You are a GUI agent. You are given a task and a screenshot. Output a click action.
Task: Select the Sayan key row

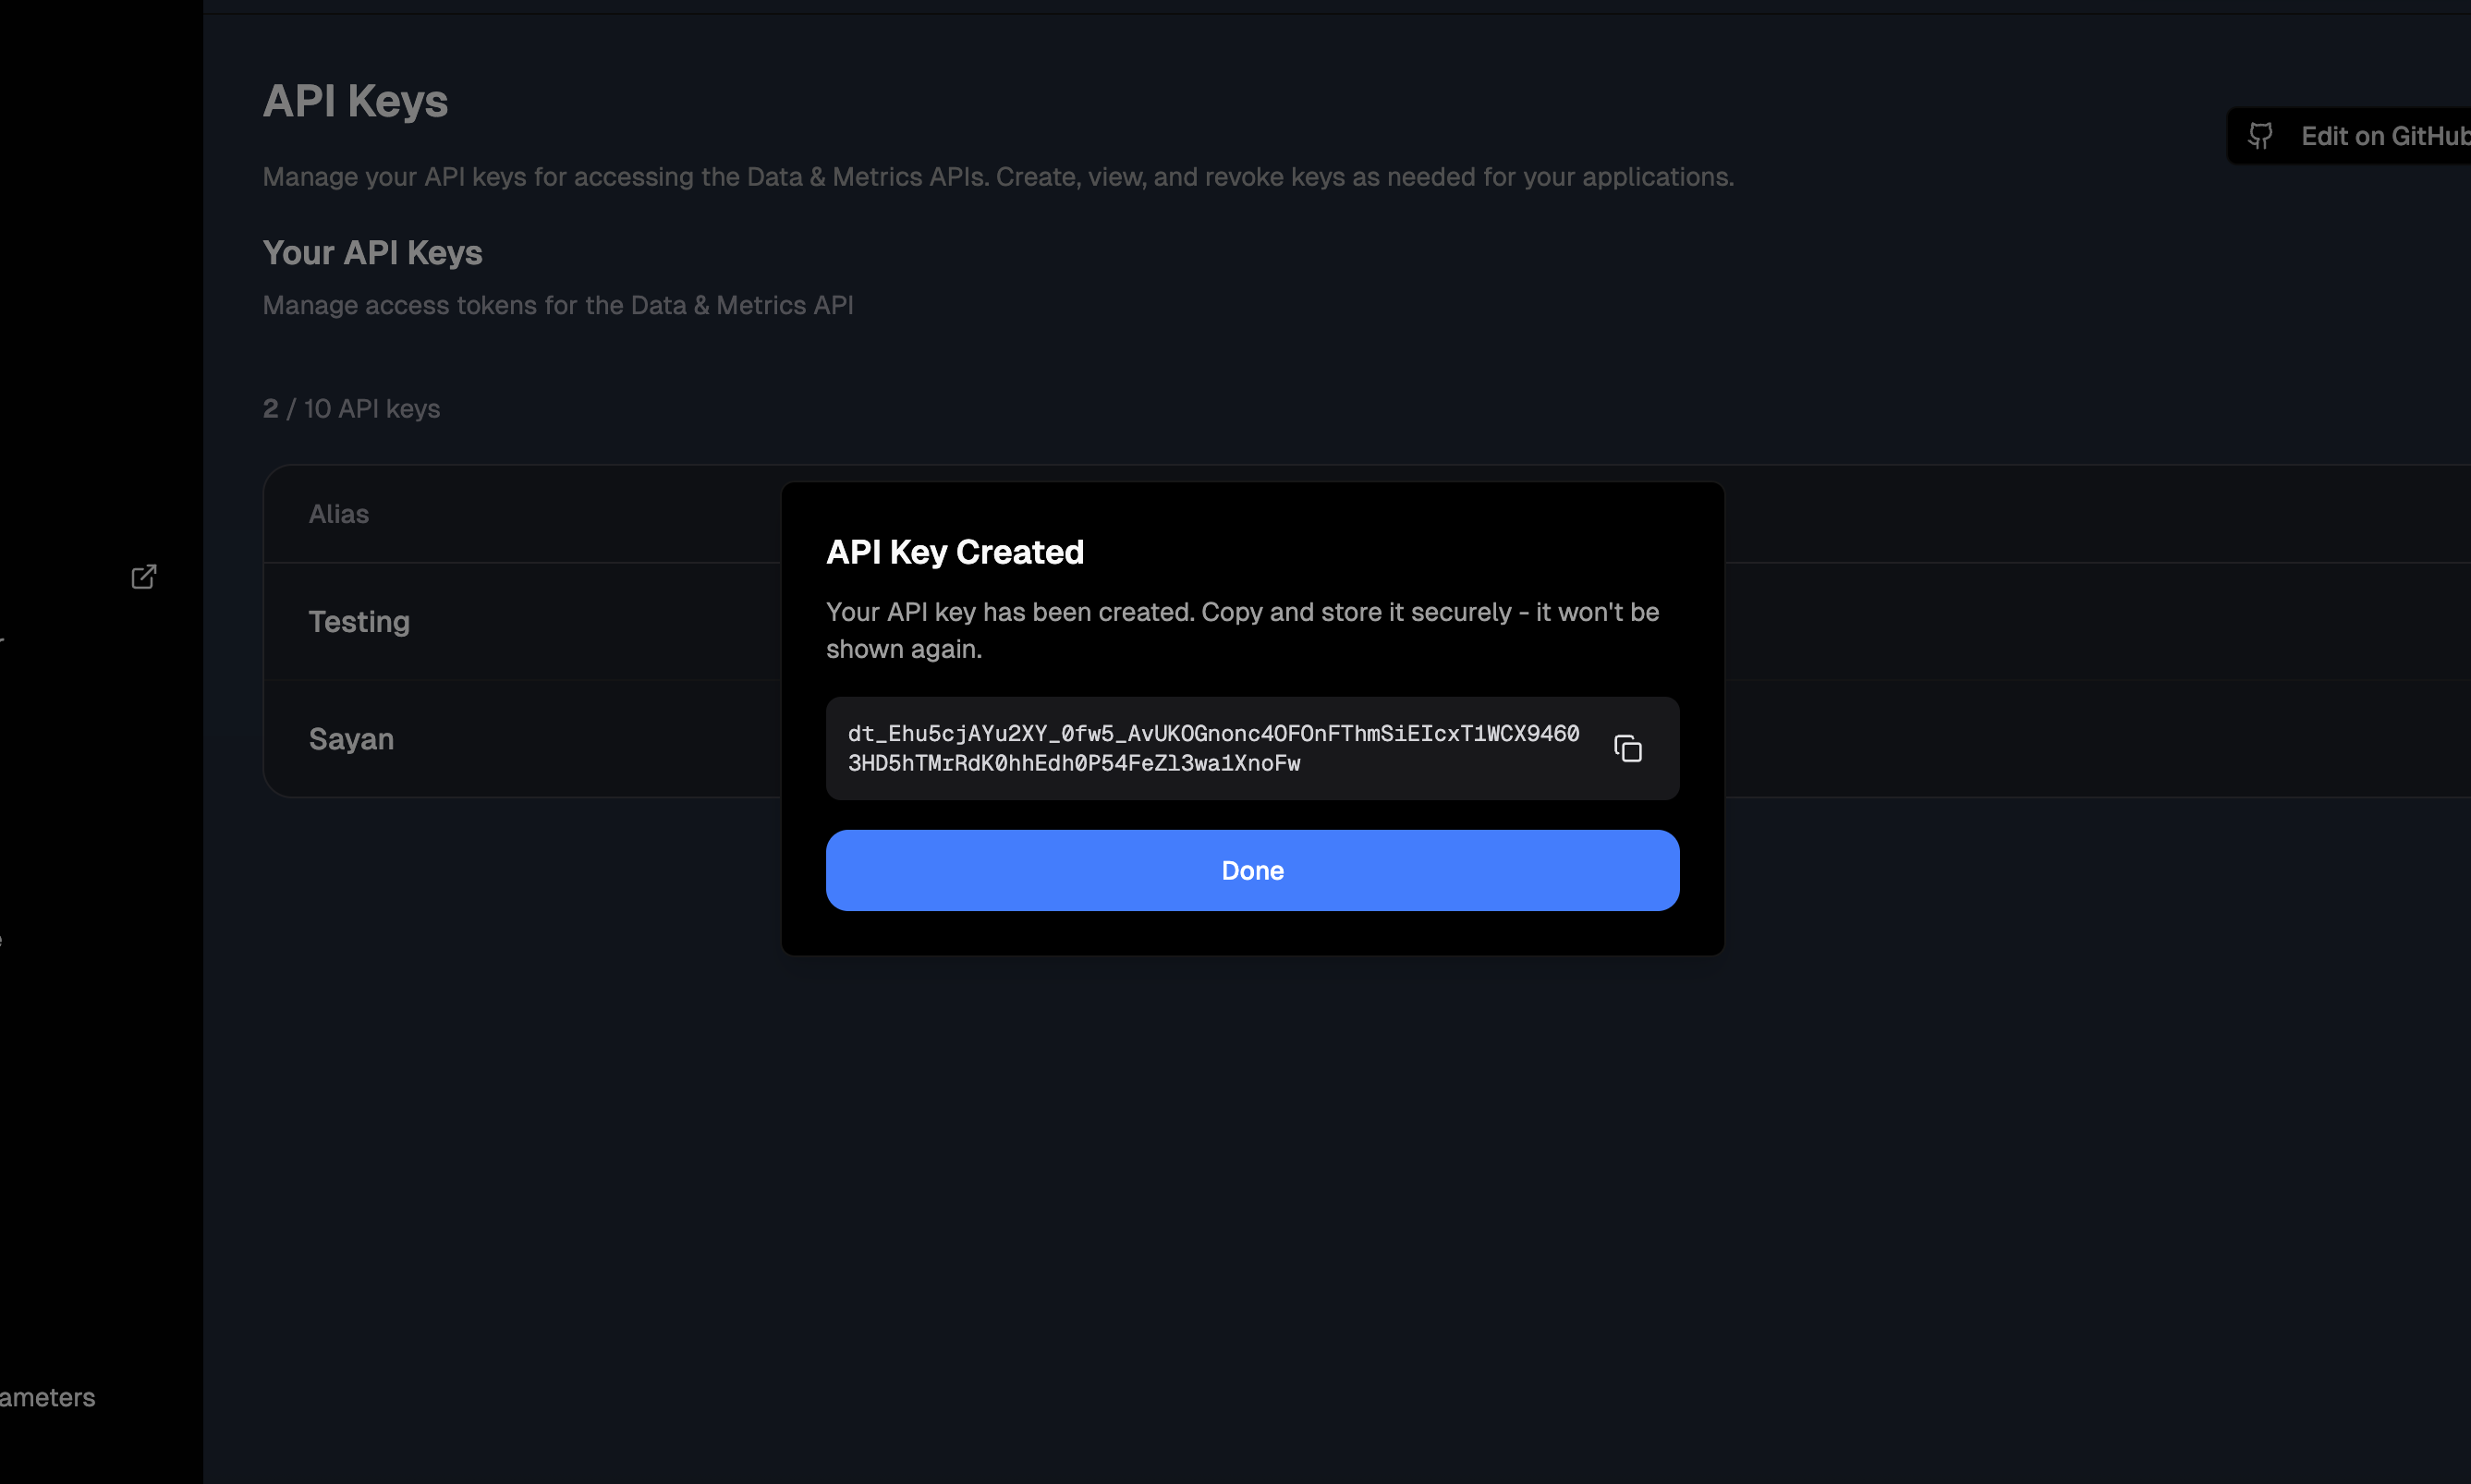click(351, 739)
